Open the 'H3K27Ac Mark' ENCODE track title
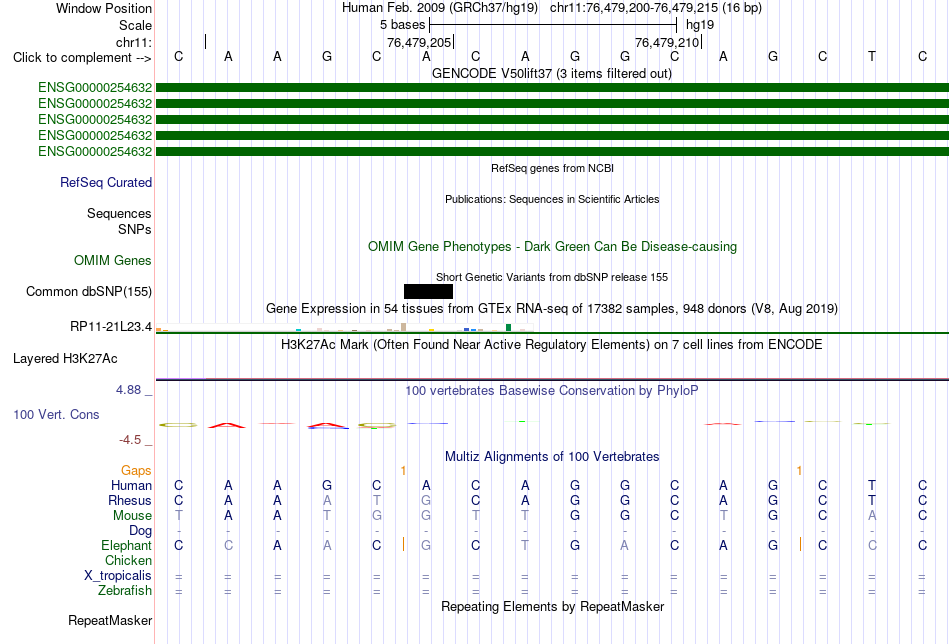This screenshot has width=950, height=644. pos(552,345)
